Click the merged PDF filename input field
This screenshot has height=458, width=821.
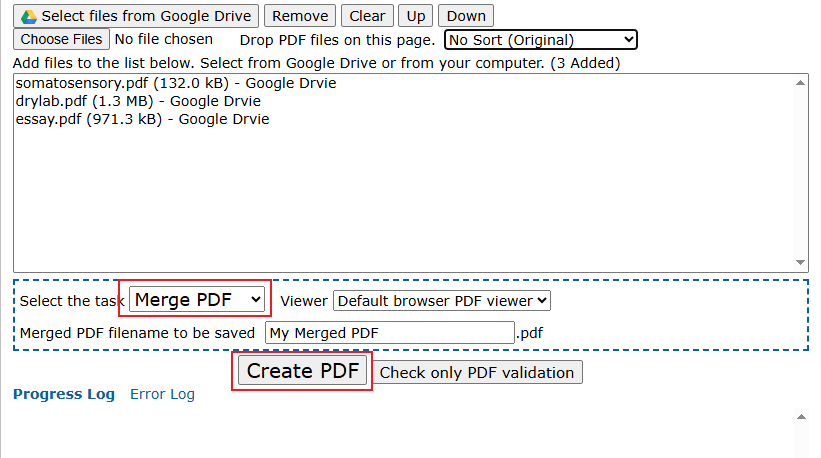390,333
